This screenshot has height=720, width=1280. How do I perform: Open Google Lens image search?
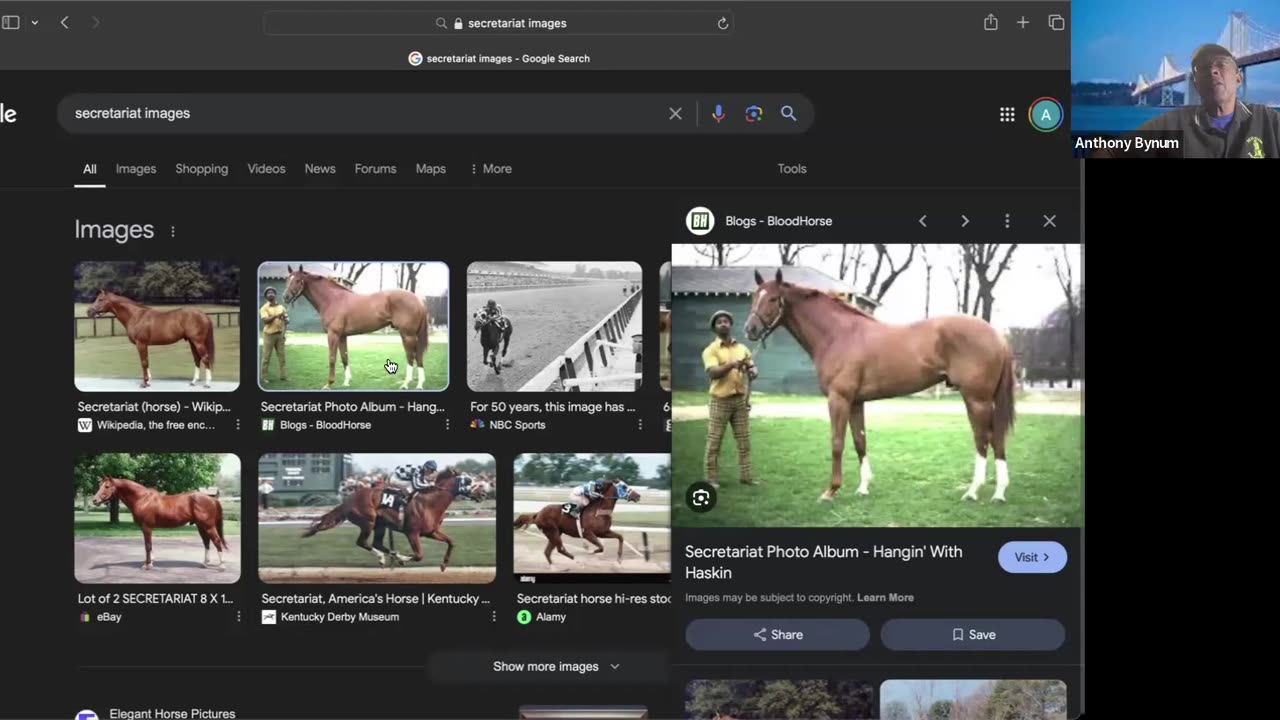(754, 114)
